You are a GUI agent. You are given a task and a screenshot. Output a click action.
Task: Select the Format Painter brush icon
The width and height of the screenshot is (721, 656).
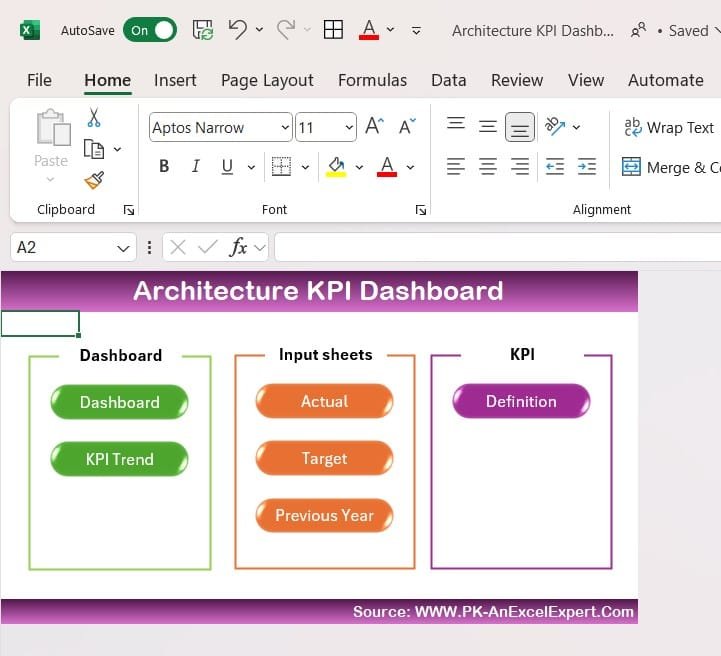(94, 180)
